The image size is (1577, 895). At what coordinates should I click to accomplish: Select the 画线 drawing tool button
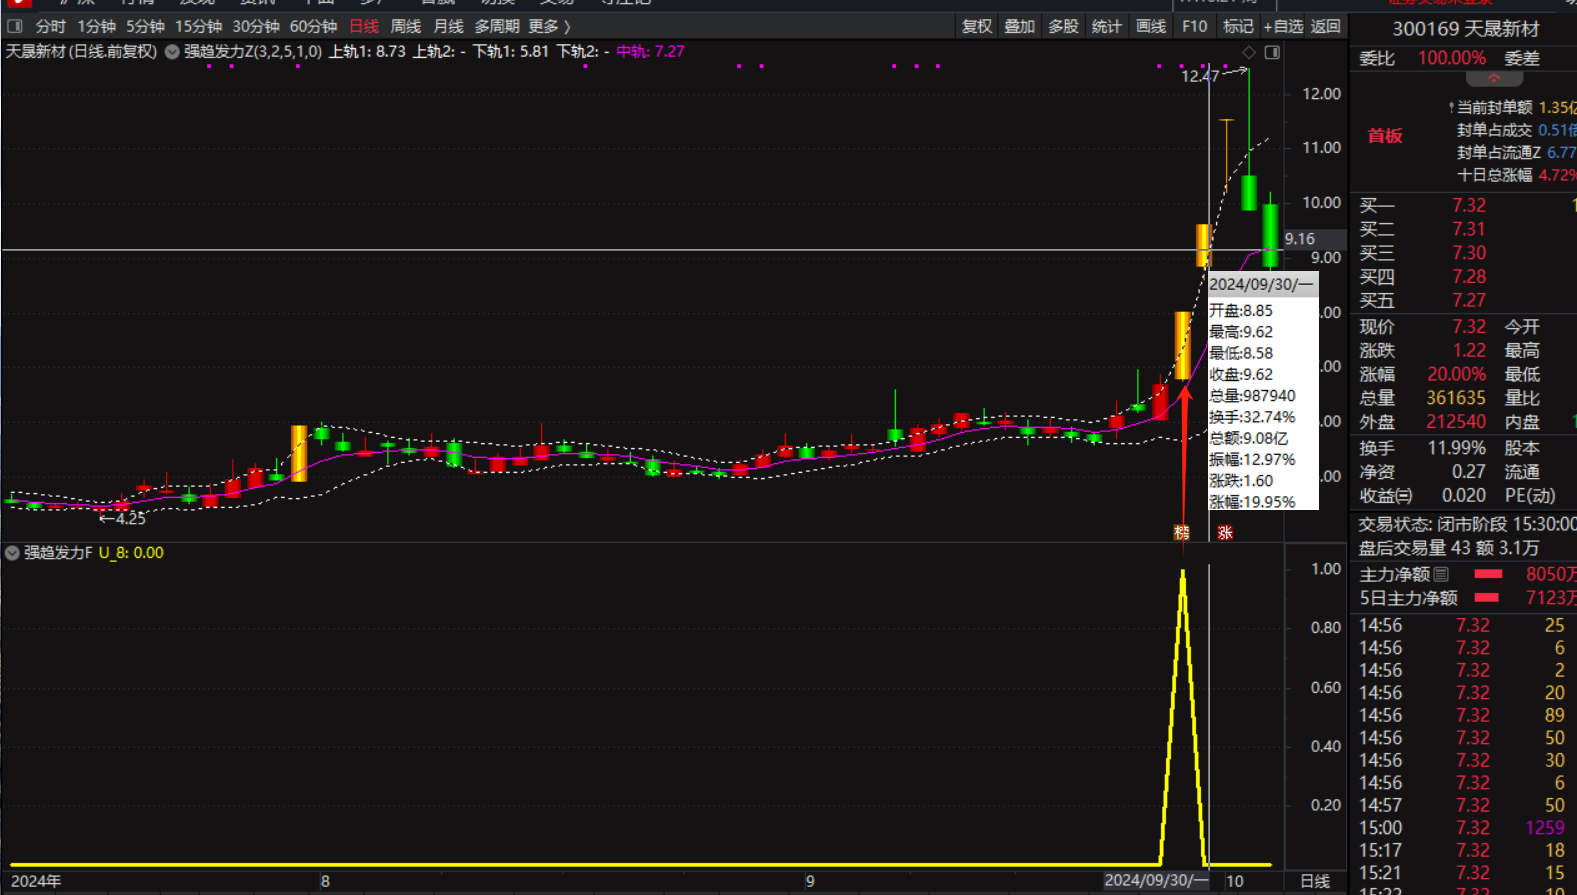1151,26
